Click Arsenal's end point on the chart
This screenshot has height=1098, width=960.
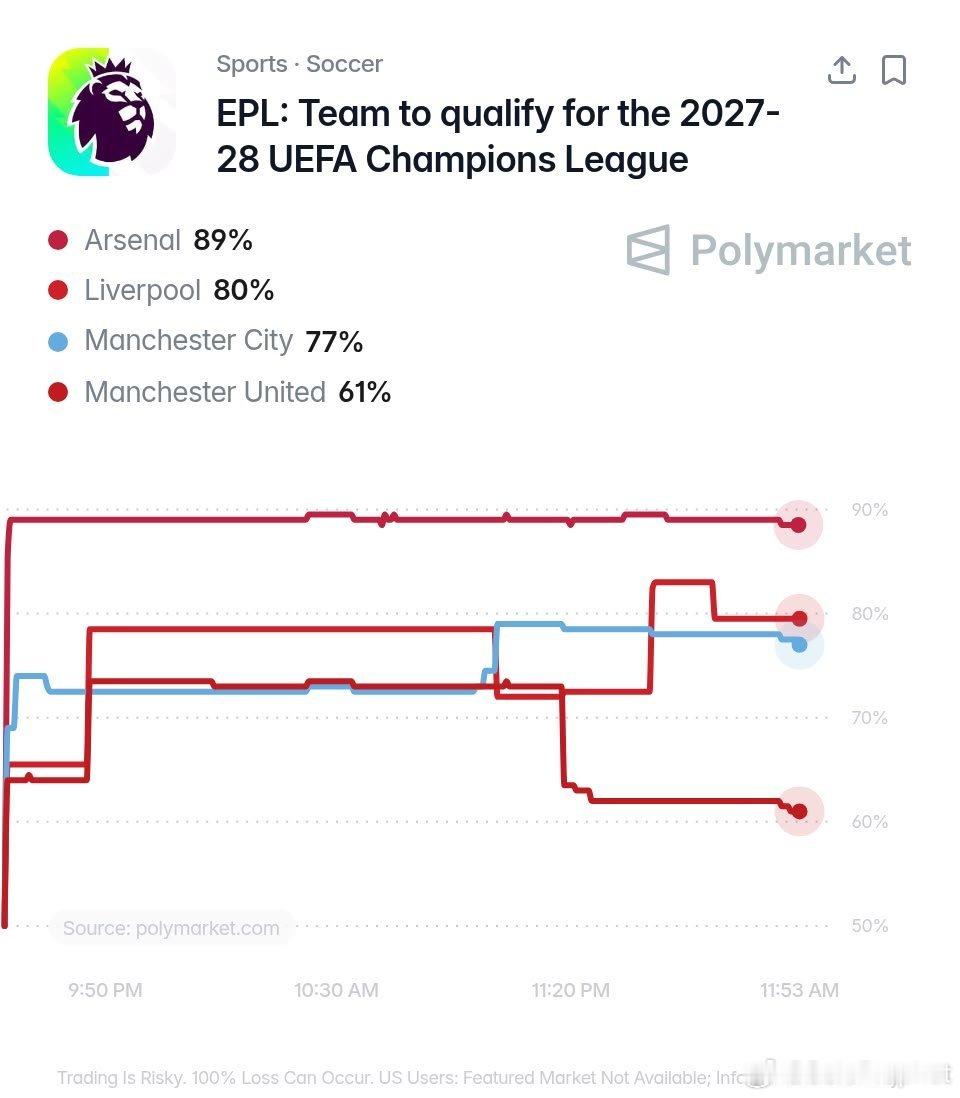pyautogui.click(x=798, y=524)
